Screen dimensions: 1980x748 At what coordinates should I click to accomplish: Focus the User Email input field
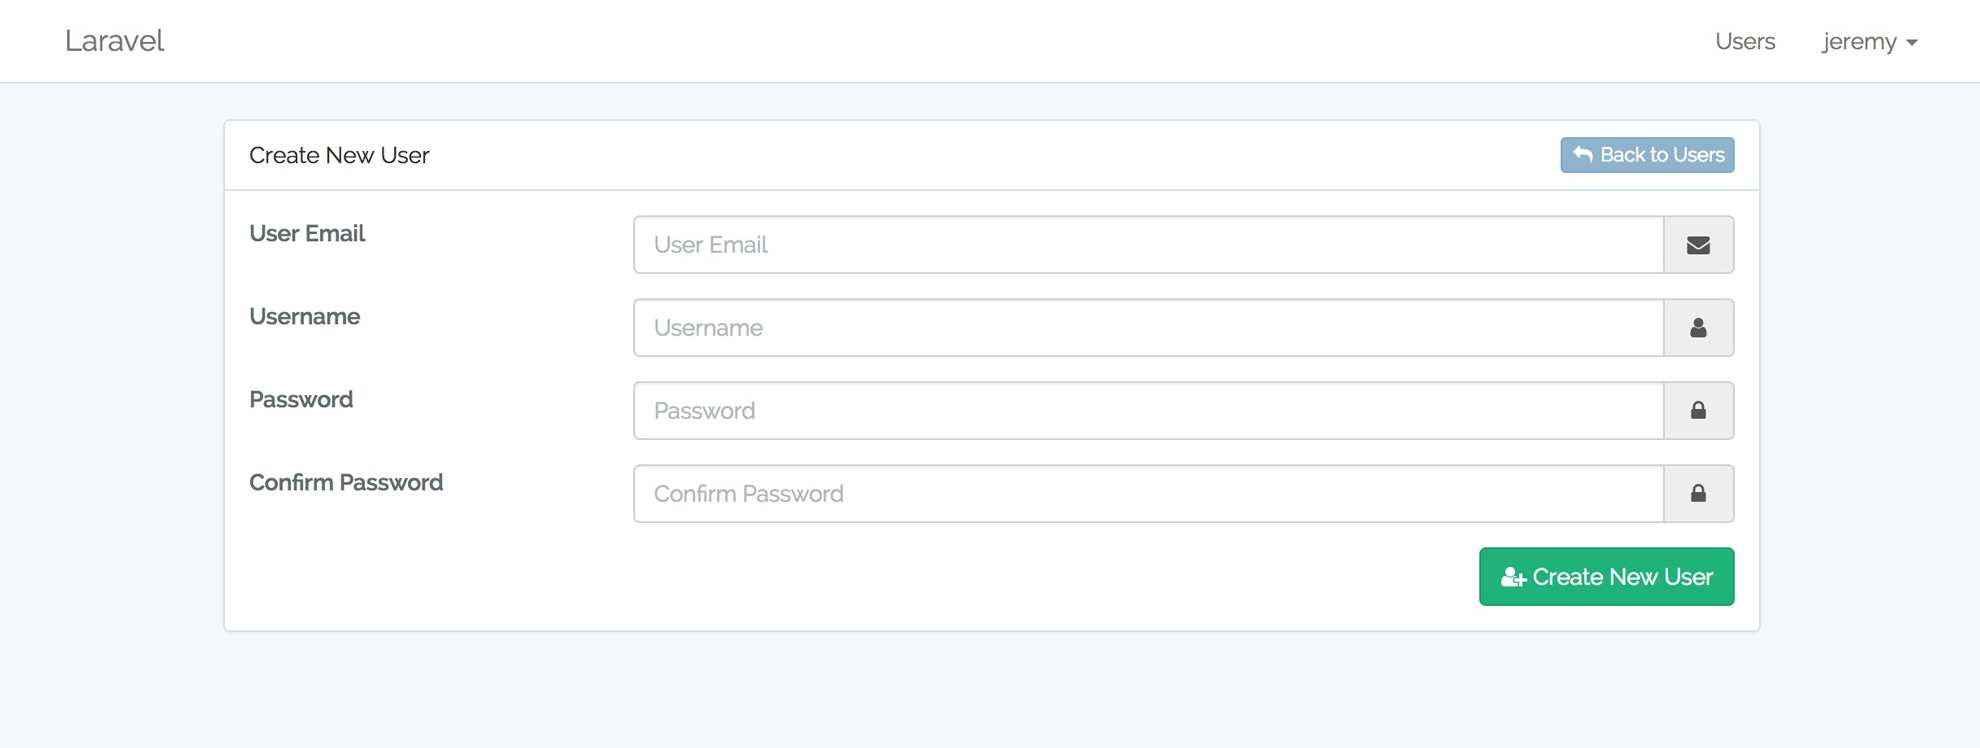pyautogui.click(x=1148, y=245)
